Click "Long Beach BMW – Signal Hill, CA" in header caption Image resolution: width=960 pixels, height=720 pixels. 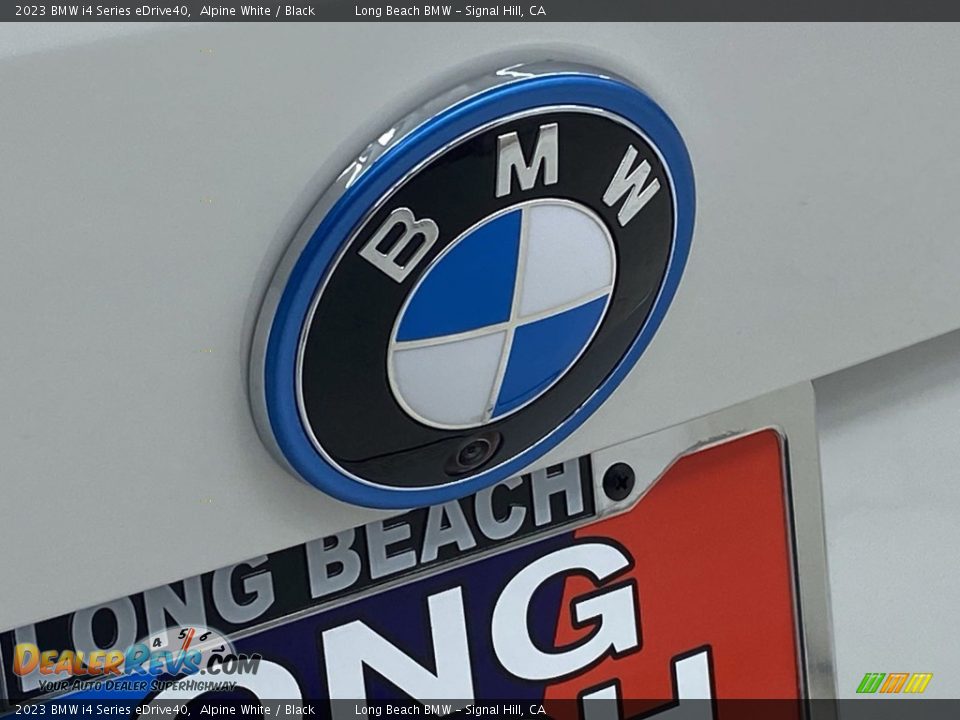click(450, 10)
